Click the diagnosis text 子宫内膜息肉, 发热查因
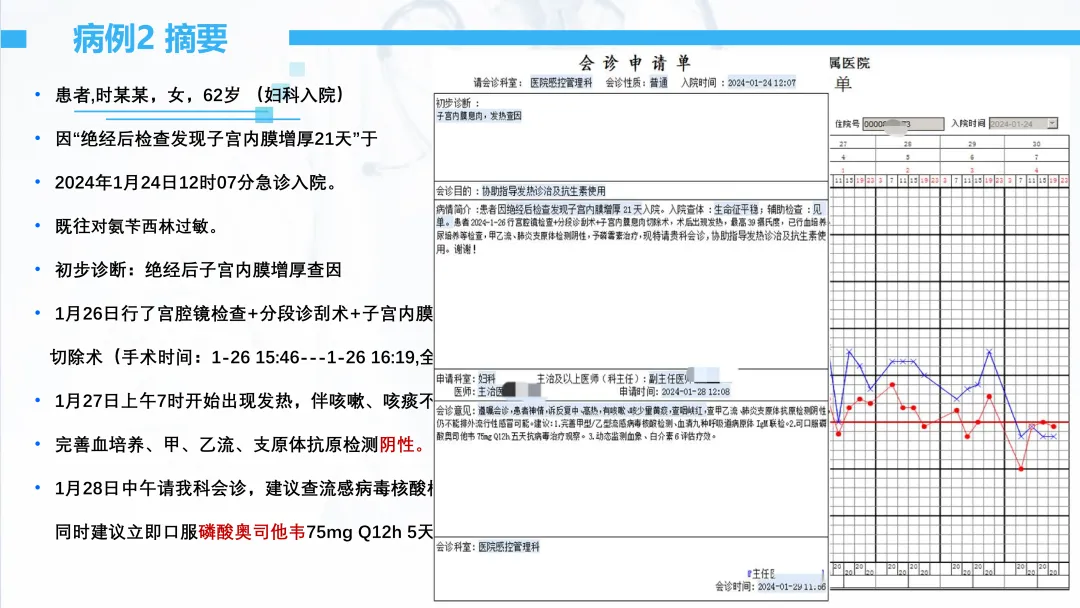This screenshot has height=608, width=1080. [479, 116]
